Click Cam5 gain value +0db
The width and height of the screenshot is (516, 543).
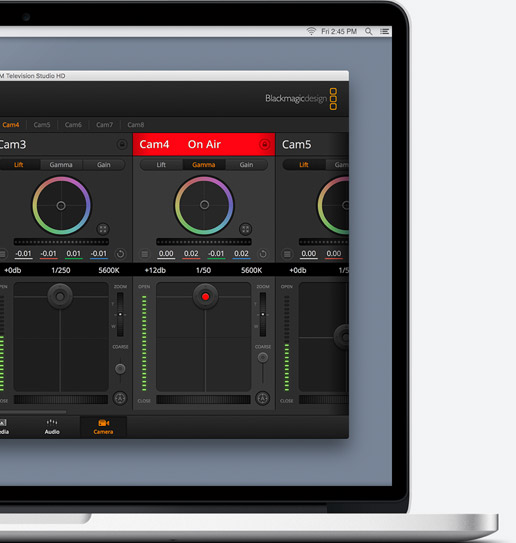[298, 270]
